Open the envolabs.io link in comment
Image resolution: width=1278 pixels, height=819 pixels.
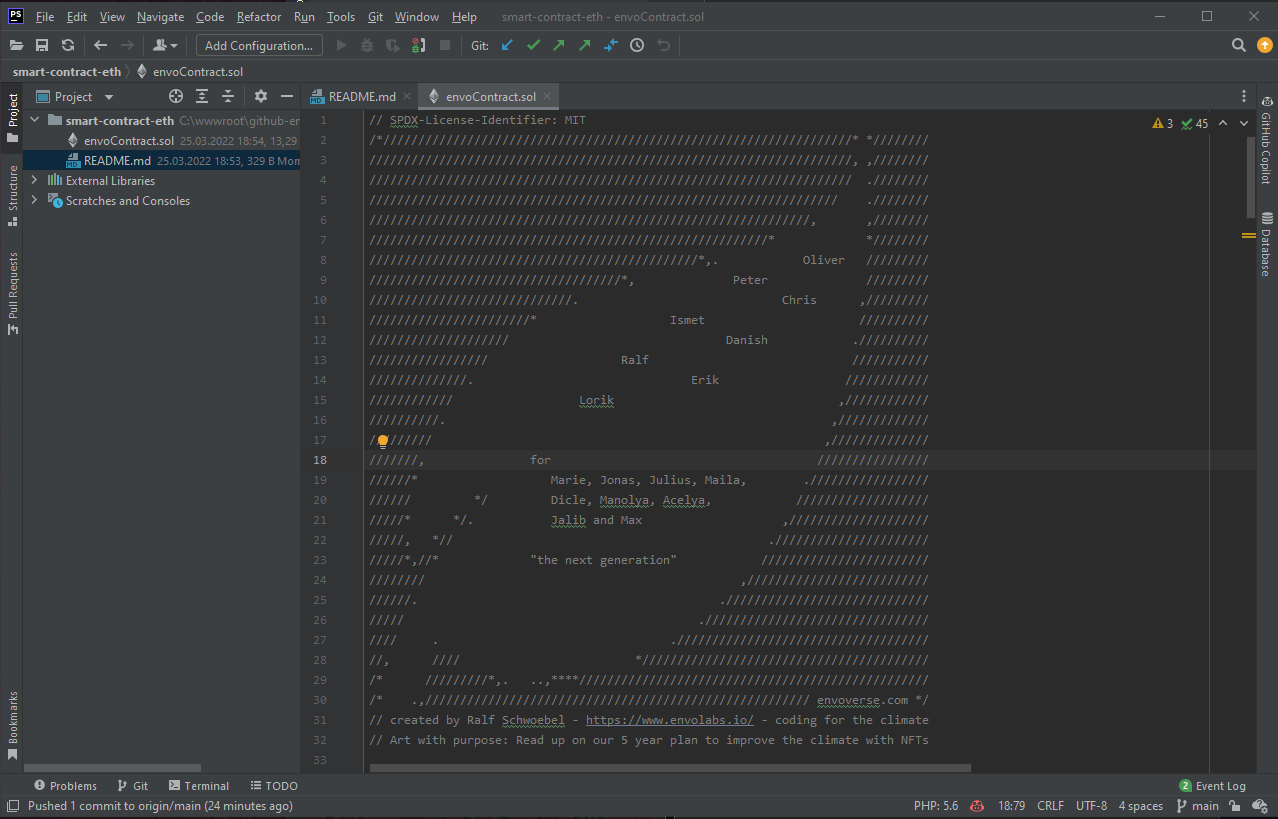669,720
